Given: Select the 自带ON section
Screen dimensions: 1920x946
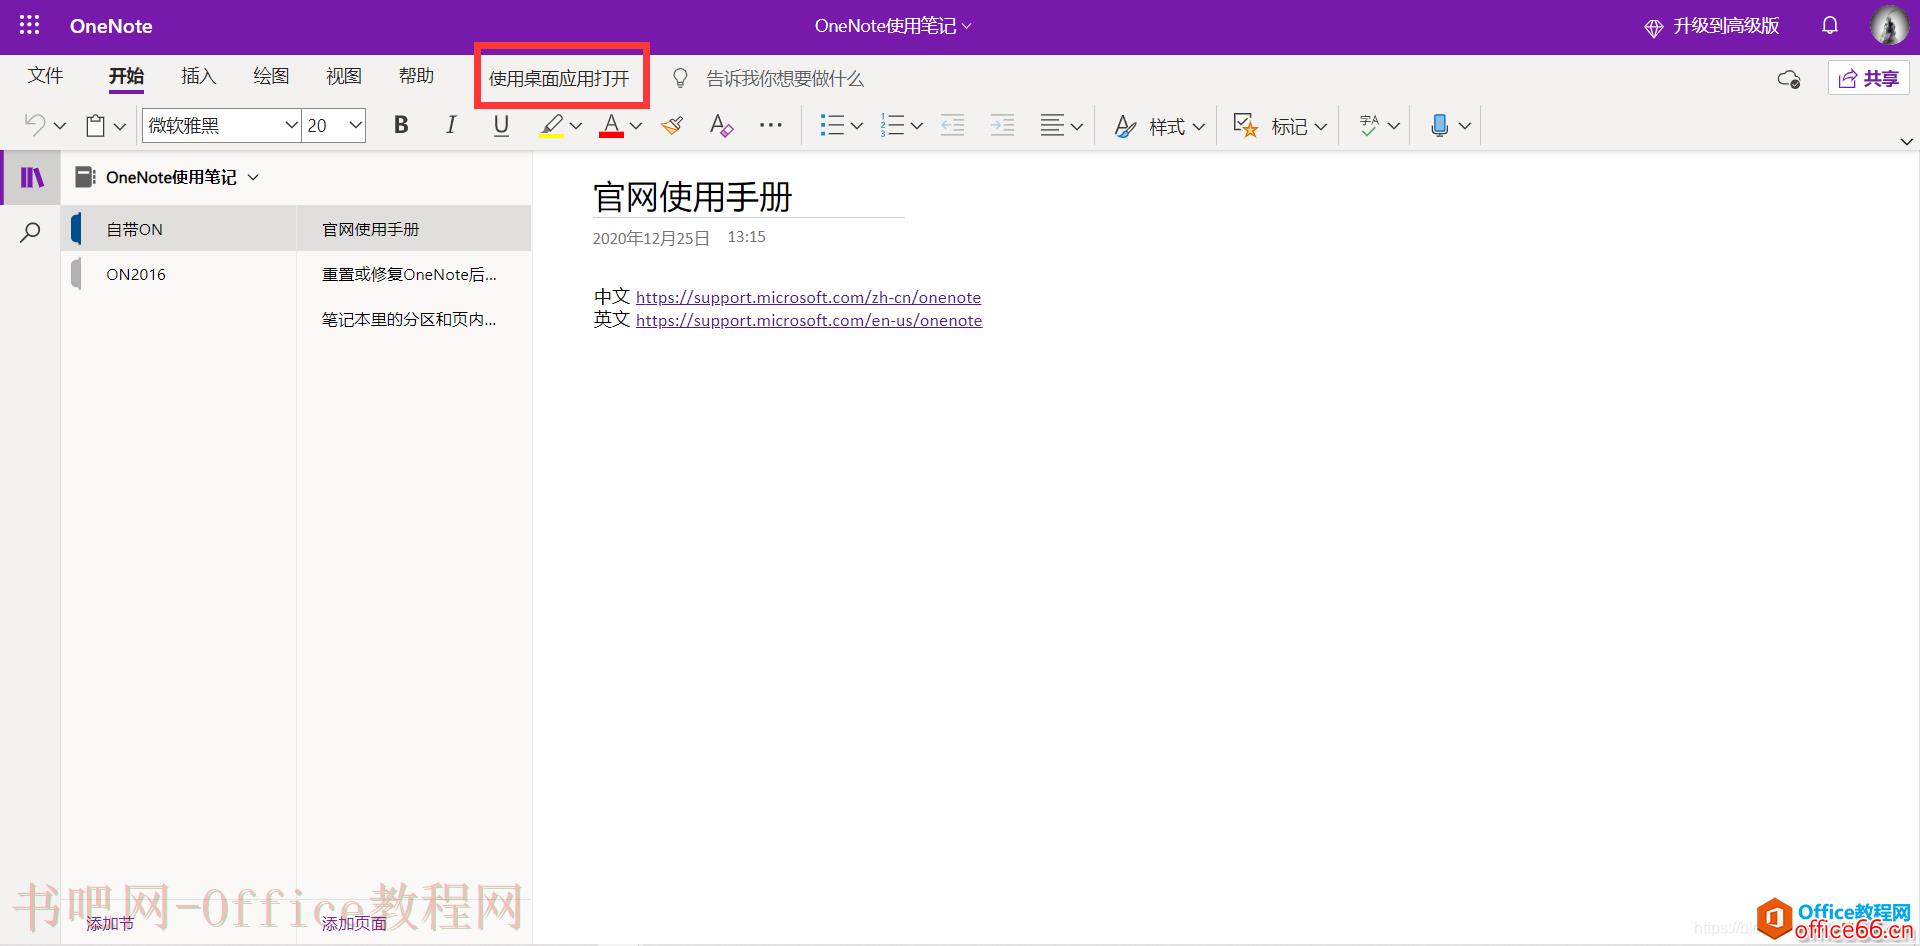Looking at the screenshot, I should click(x=179, y=229).
